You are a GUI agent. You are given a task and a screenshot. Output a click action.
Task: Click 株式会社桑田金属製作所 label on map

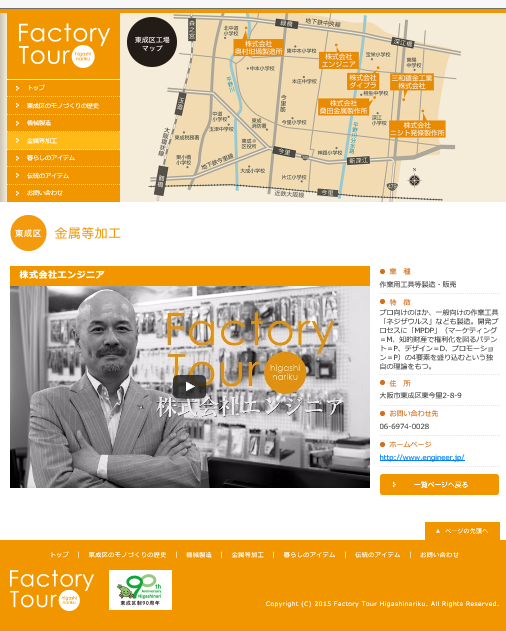[343, 107]
